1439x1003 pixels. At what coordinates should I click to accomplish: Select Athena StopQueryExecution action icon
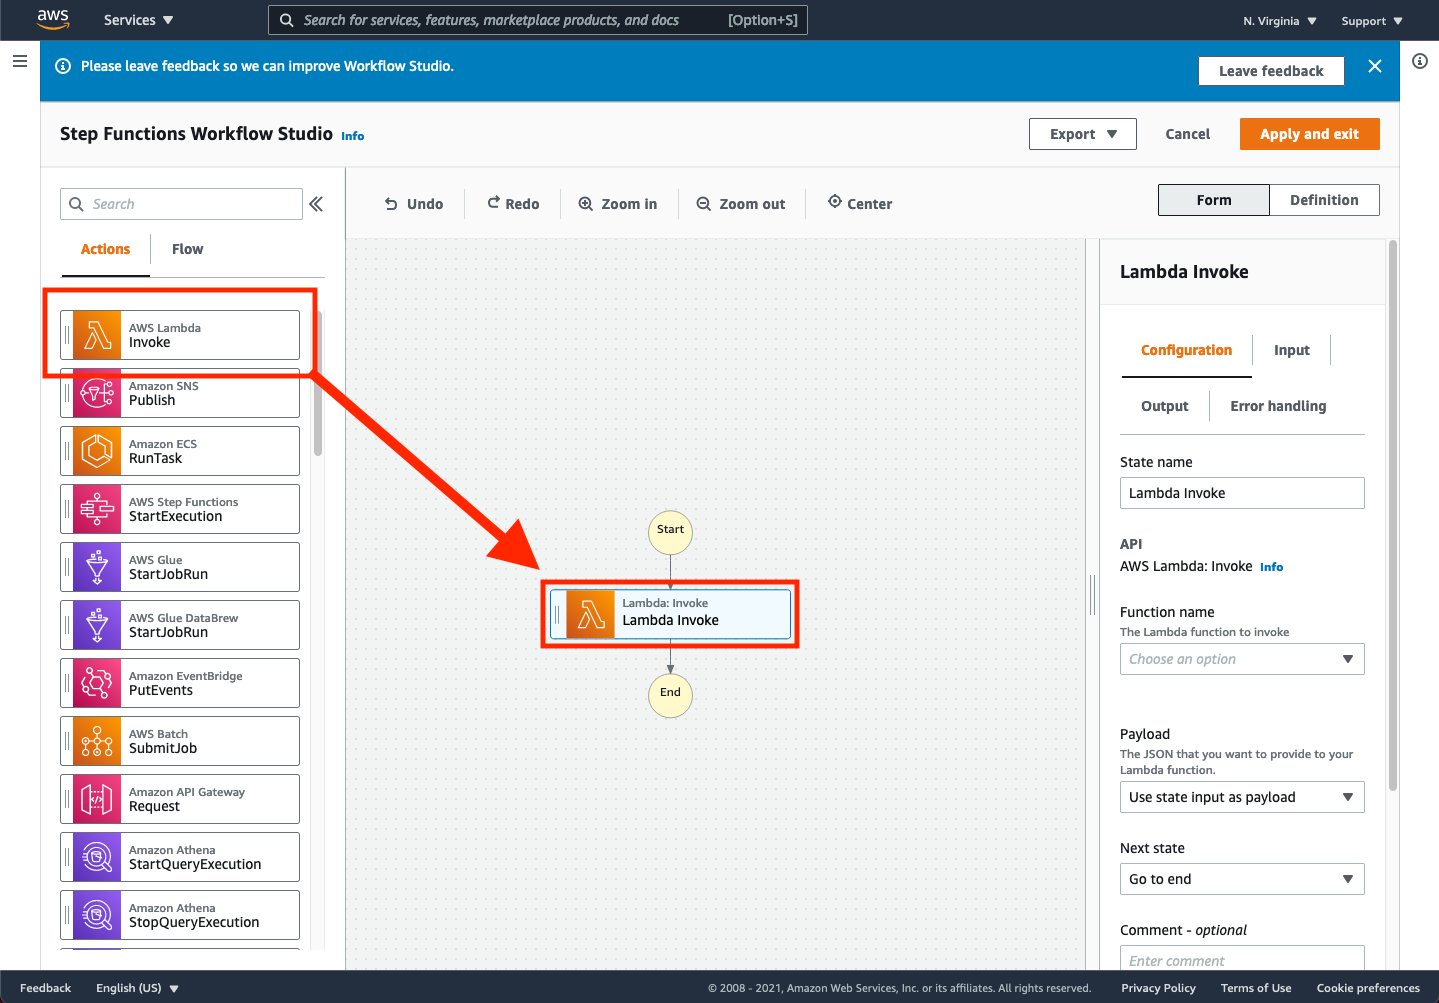coord(97,915)
